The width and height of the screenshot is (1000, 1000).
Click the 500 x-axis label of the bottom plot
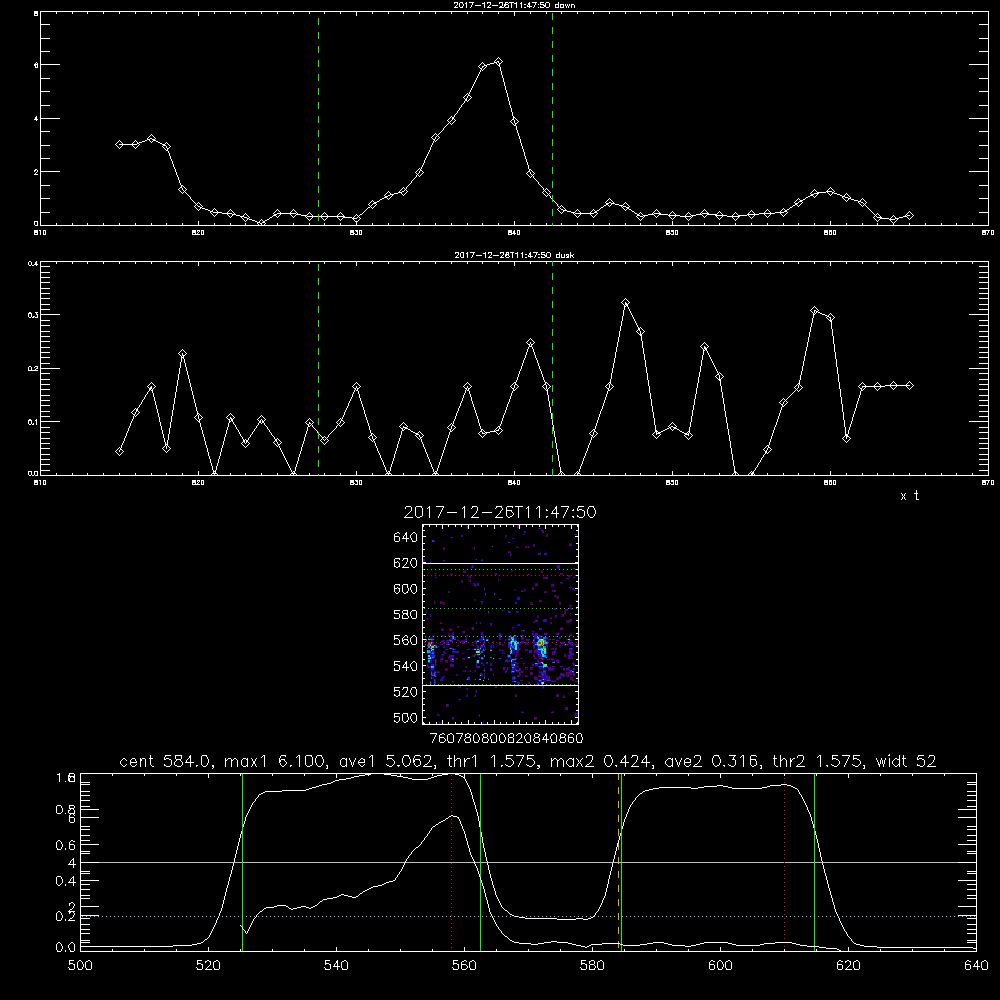80,966
